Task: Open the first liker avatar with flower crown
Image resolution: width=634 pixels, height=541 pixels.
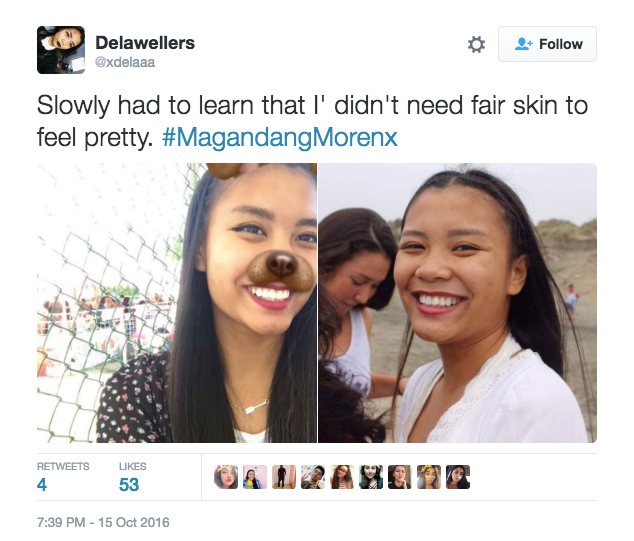Action: (226, 477)
